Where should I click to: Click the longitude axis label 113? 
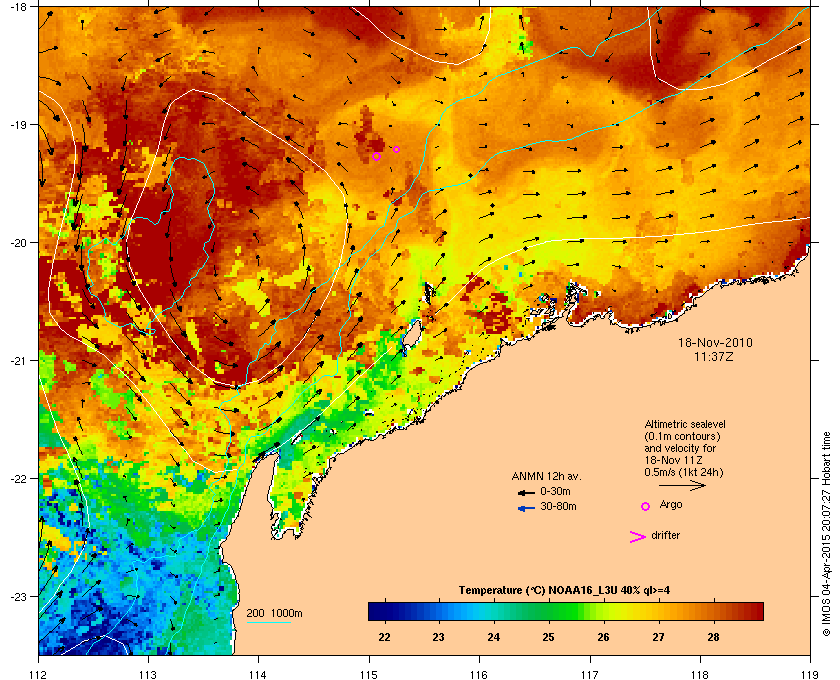[148, 675]
